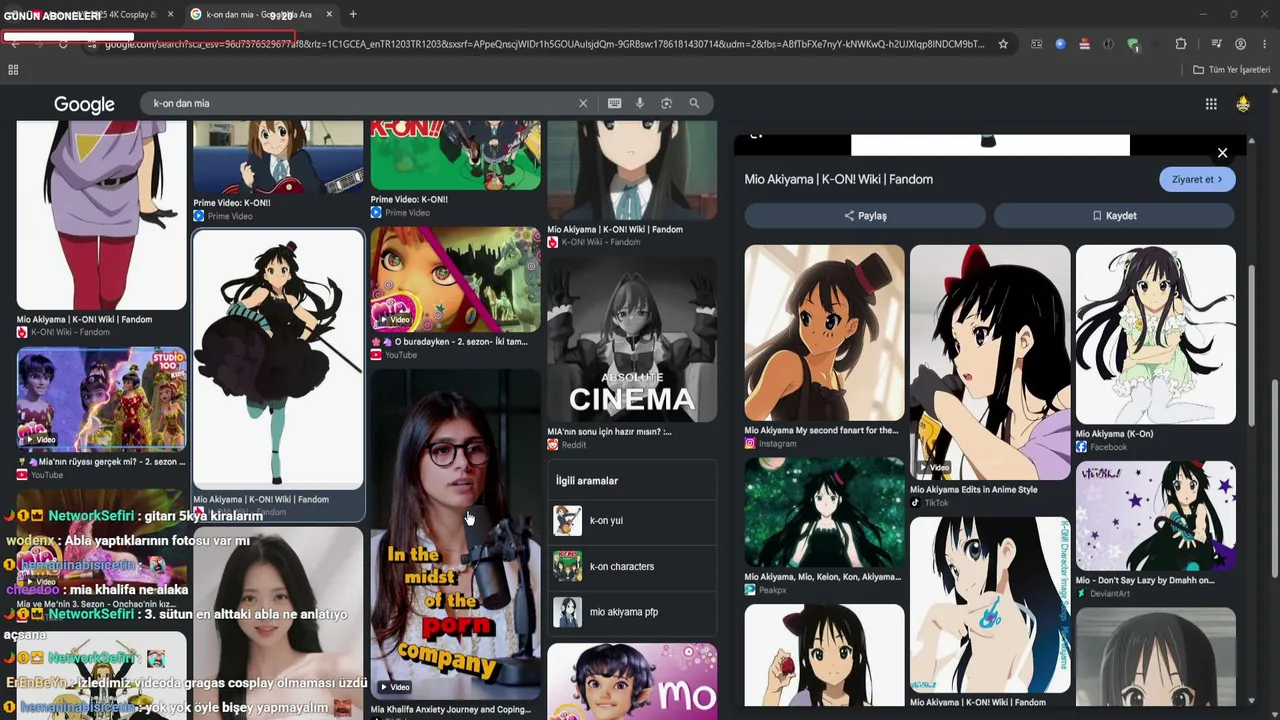Open the Google account avatar
Screen dimensions: 1280x720
tap(1243, 104)
